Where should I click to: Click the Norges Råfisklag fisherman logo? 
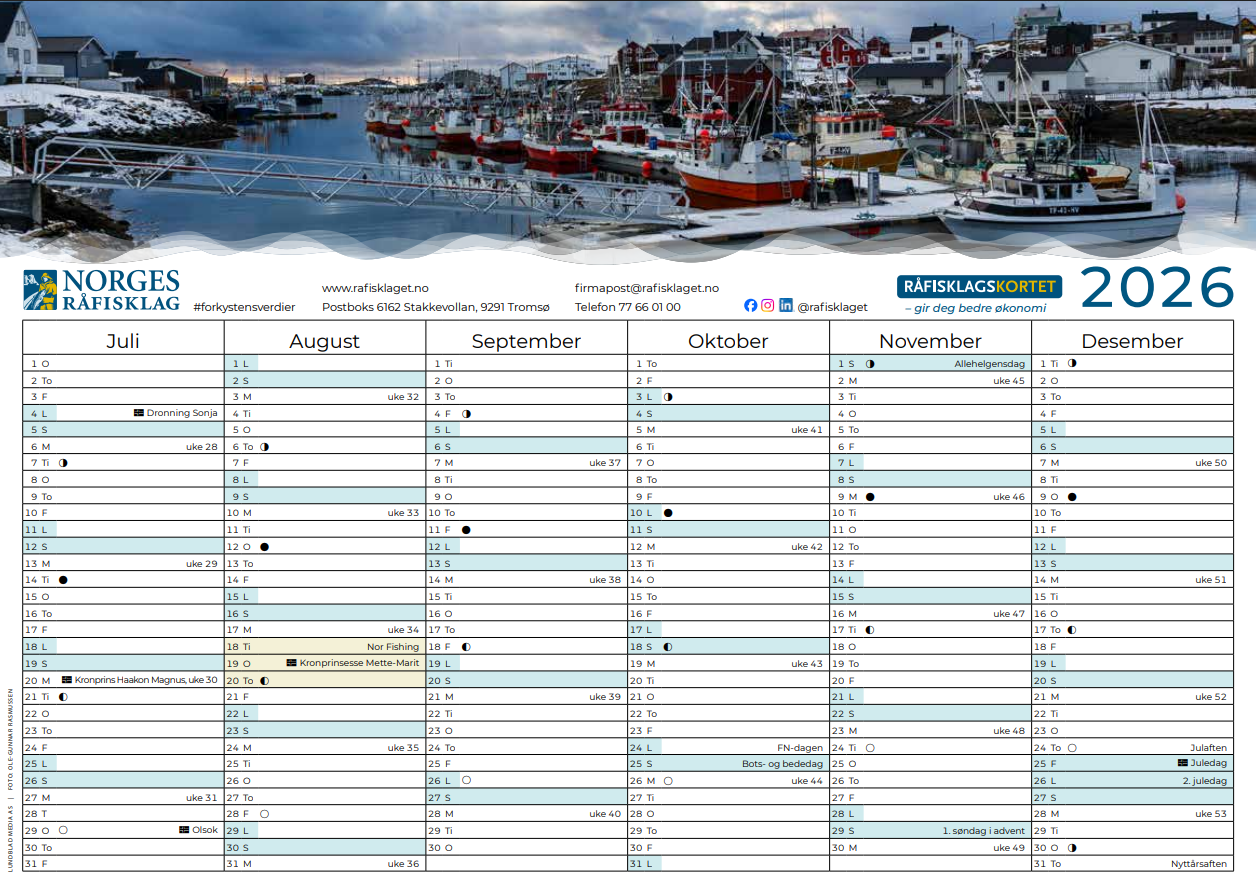41,290
